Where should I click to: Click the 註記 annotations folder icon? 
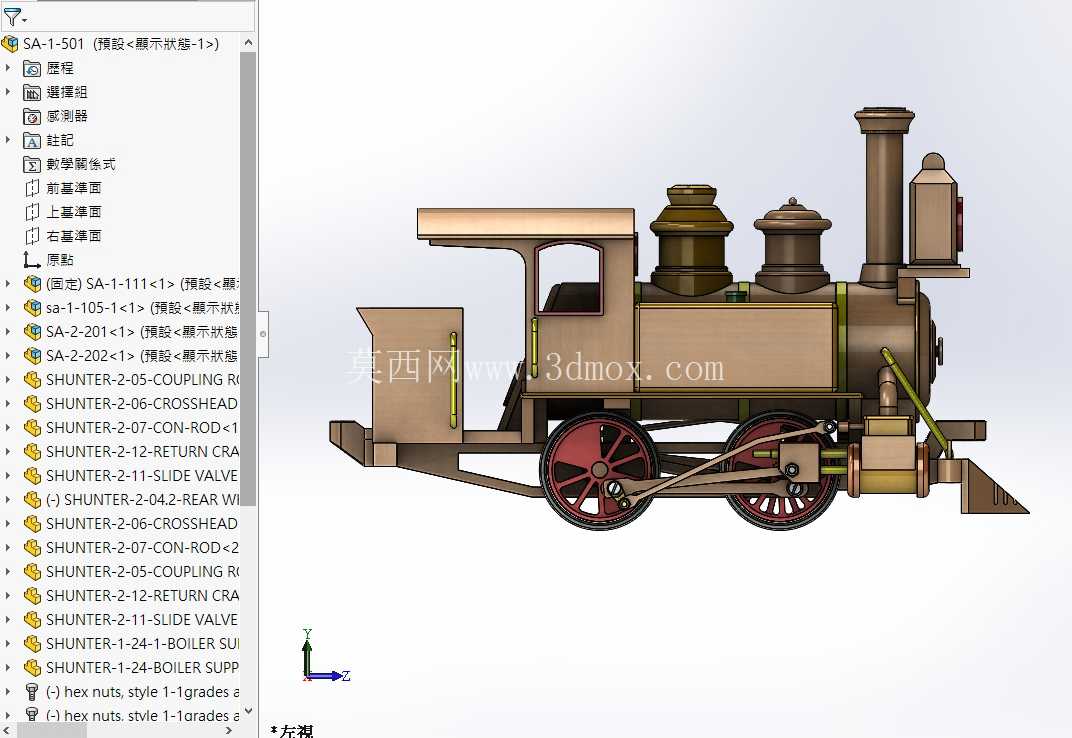pyautogui.click(x=31, y=140)
